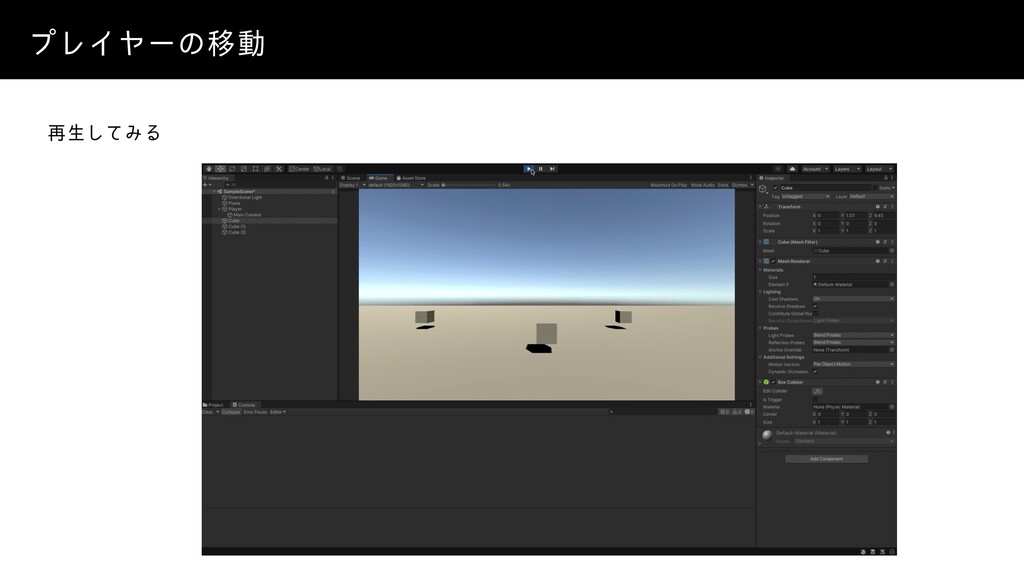Switch to the Scene tab

(x=351, y=178)
